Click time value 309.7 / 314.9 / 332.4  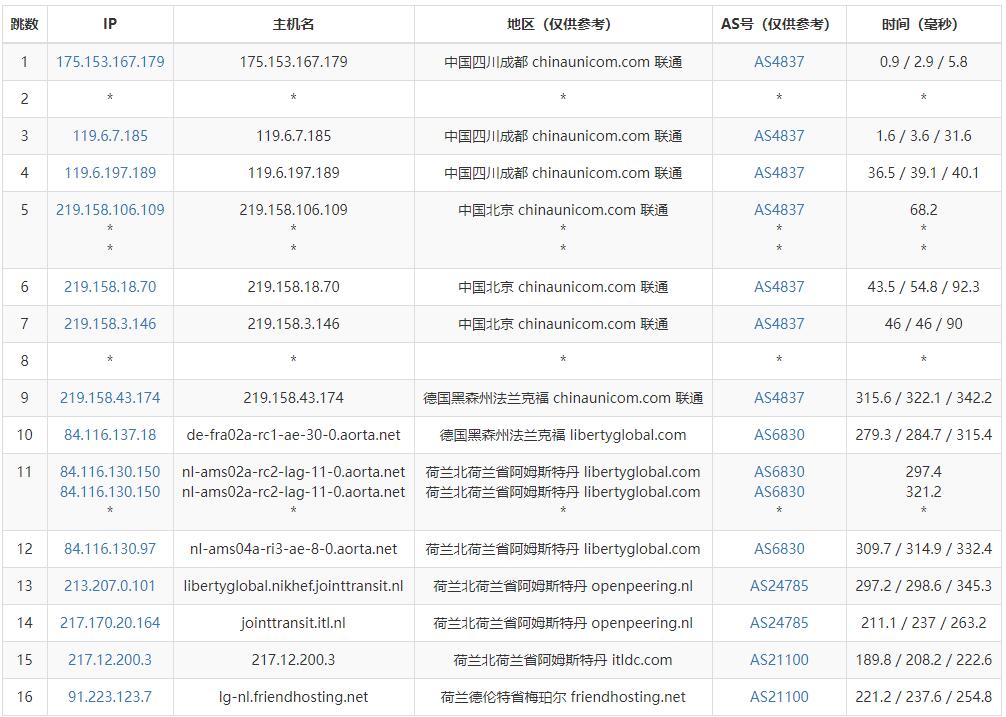[923, 549]
